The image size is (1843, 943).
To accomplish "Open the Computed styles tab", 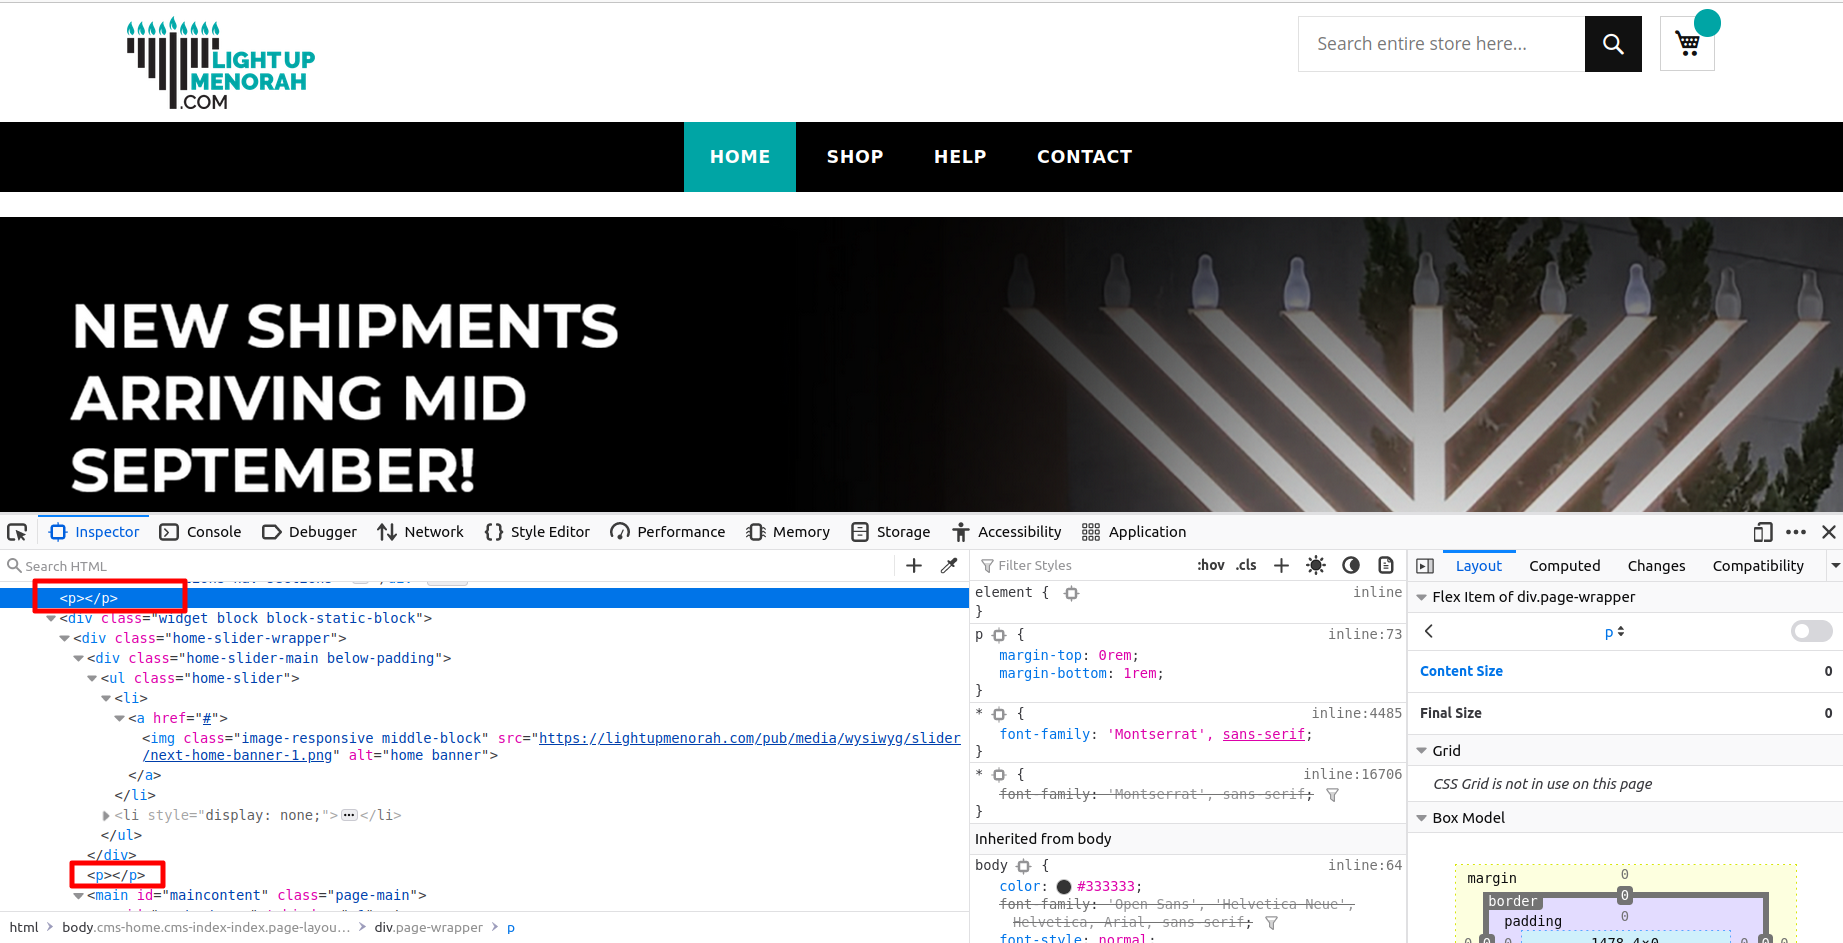I will pyautogui.click(x=1564, y=566).
